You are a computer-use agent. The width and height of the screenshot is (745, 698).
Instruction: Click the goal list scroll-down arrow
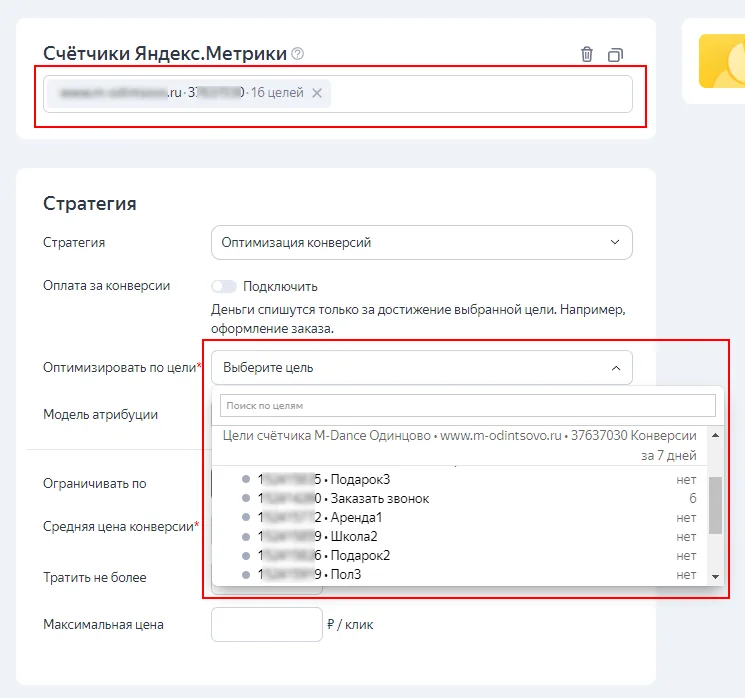(x=716, y=577)
